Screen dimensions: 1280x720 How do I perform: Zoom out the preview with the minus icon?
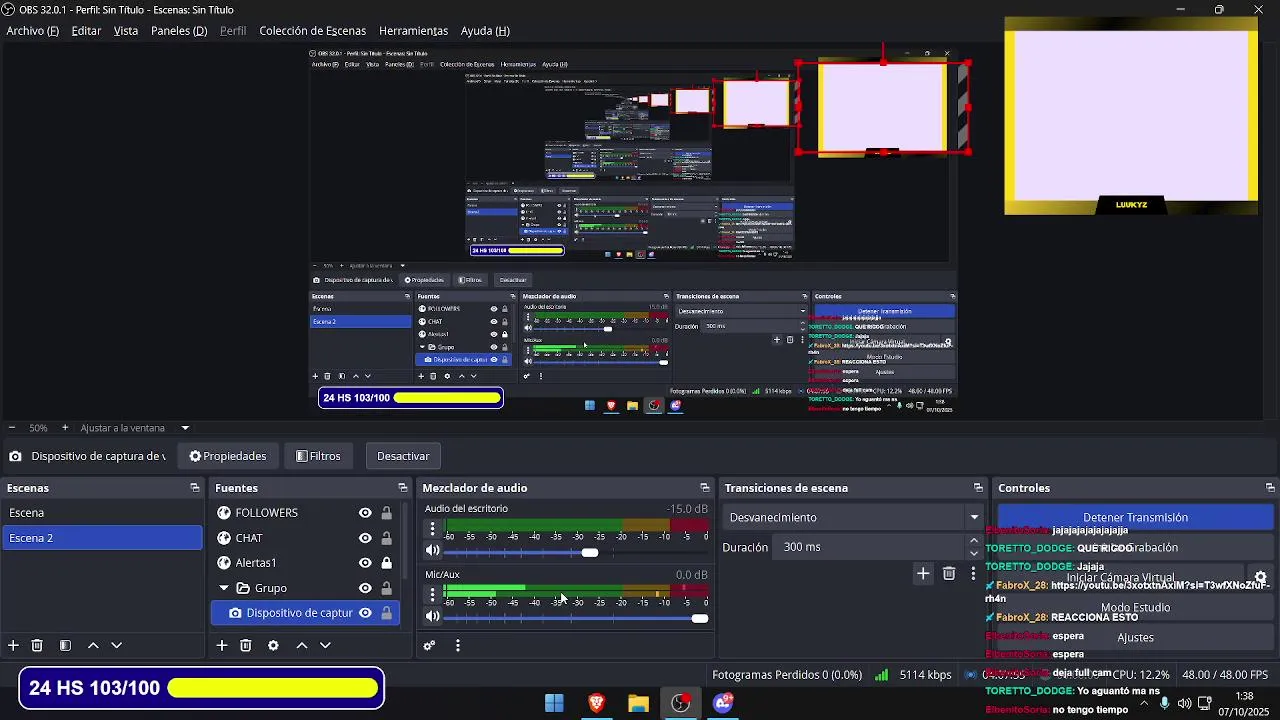tap(11, 428)
